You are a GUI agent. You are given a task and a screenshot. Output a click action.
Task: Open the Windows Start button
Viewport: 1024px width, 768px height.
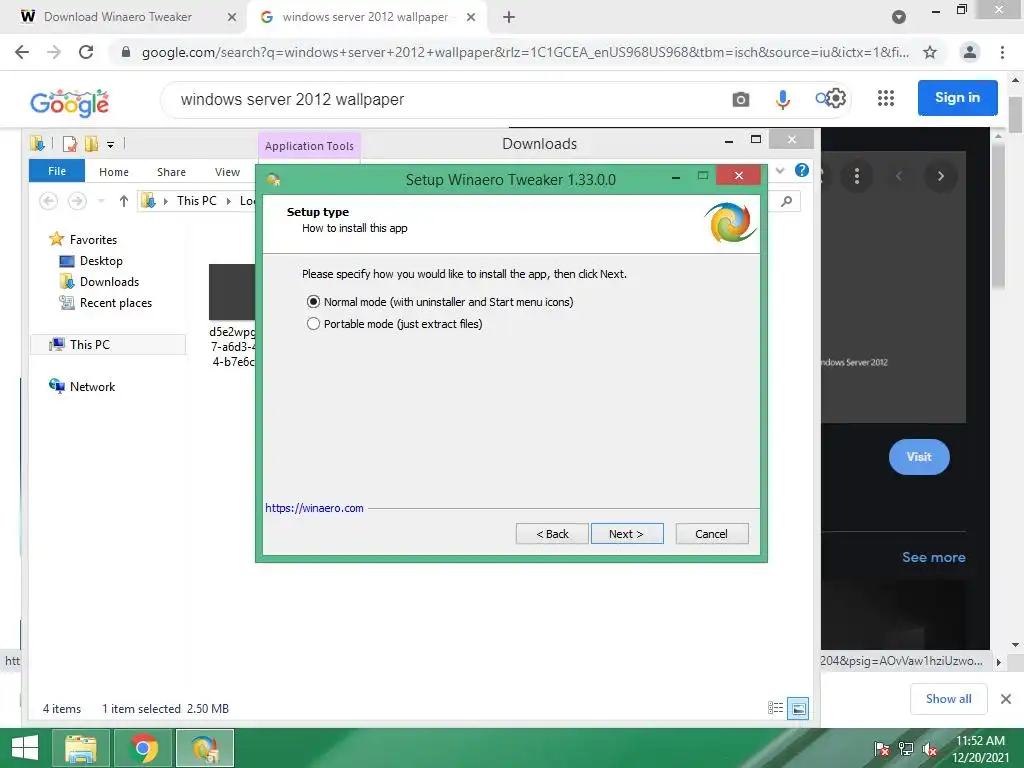25,748
